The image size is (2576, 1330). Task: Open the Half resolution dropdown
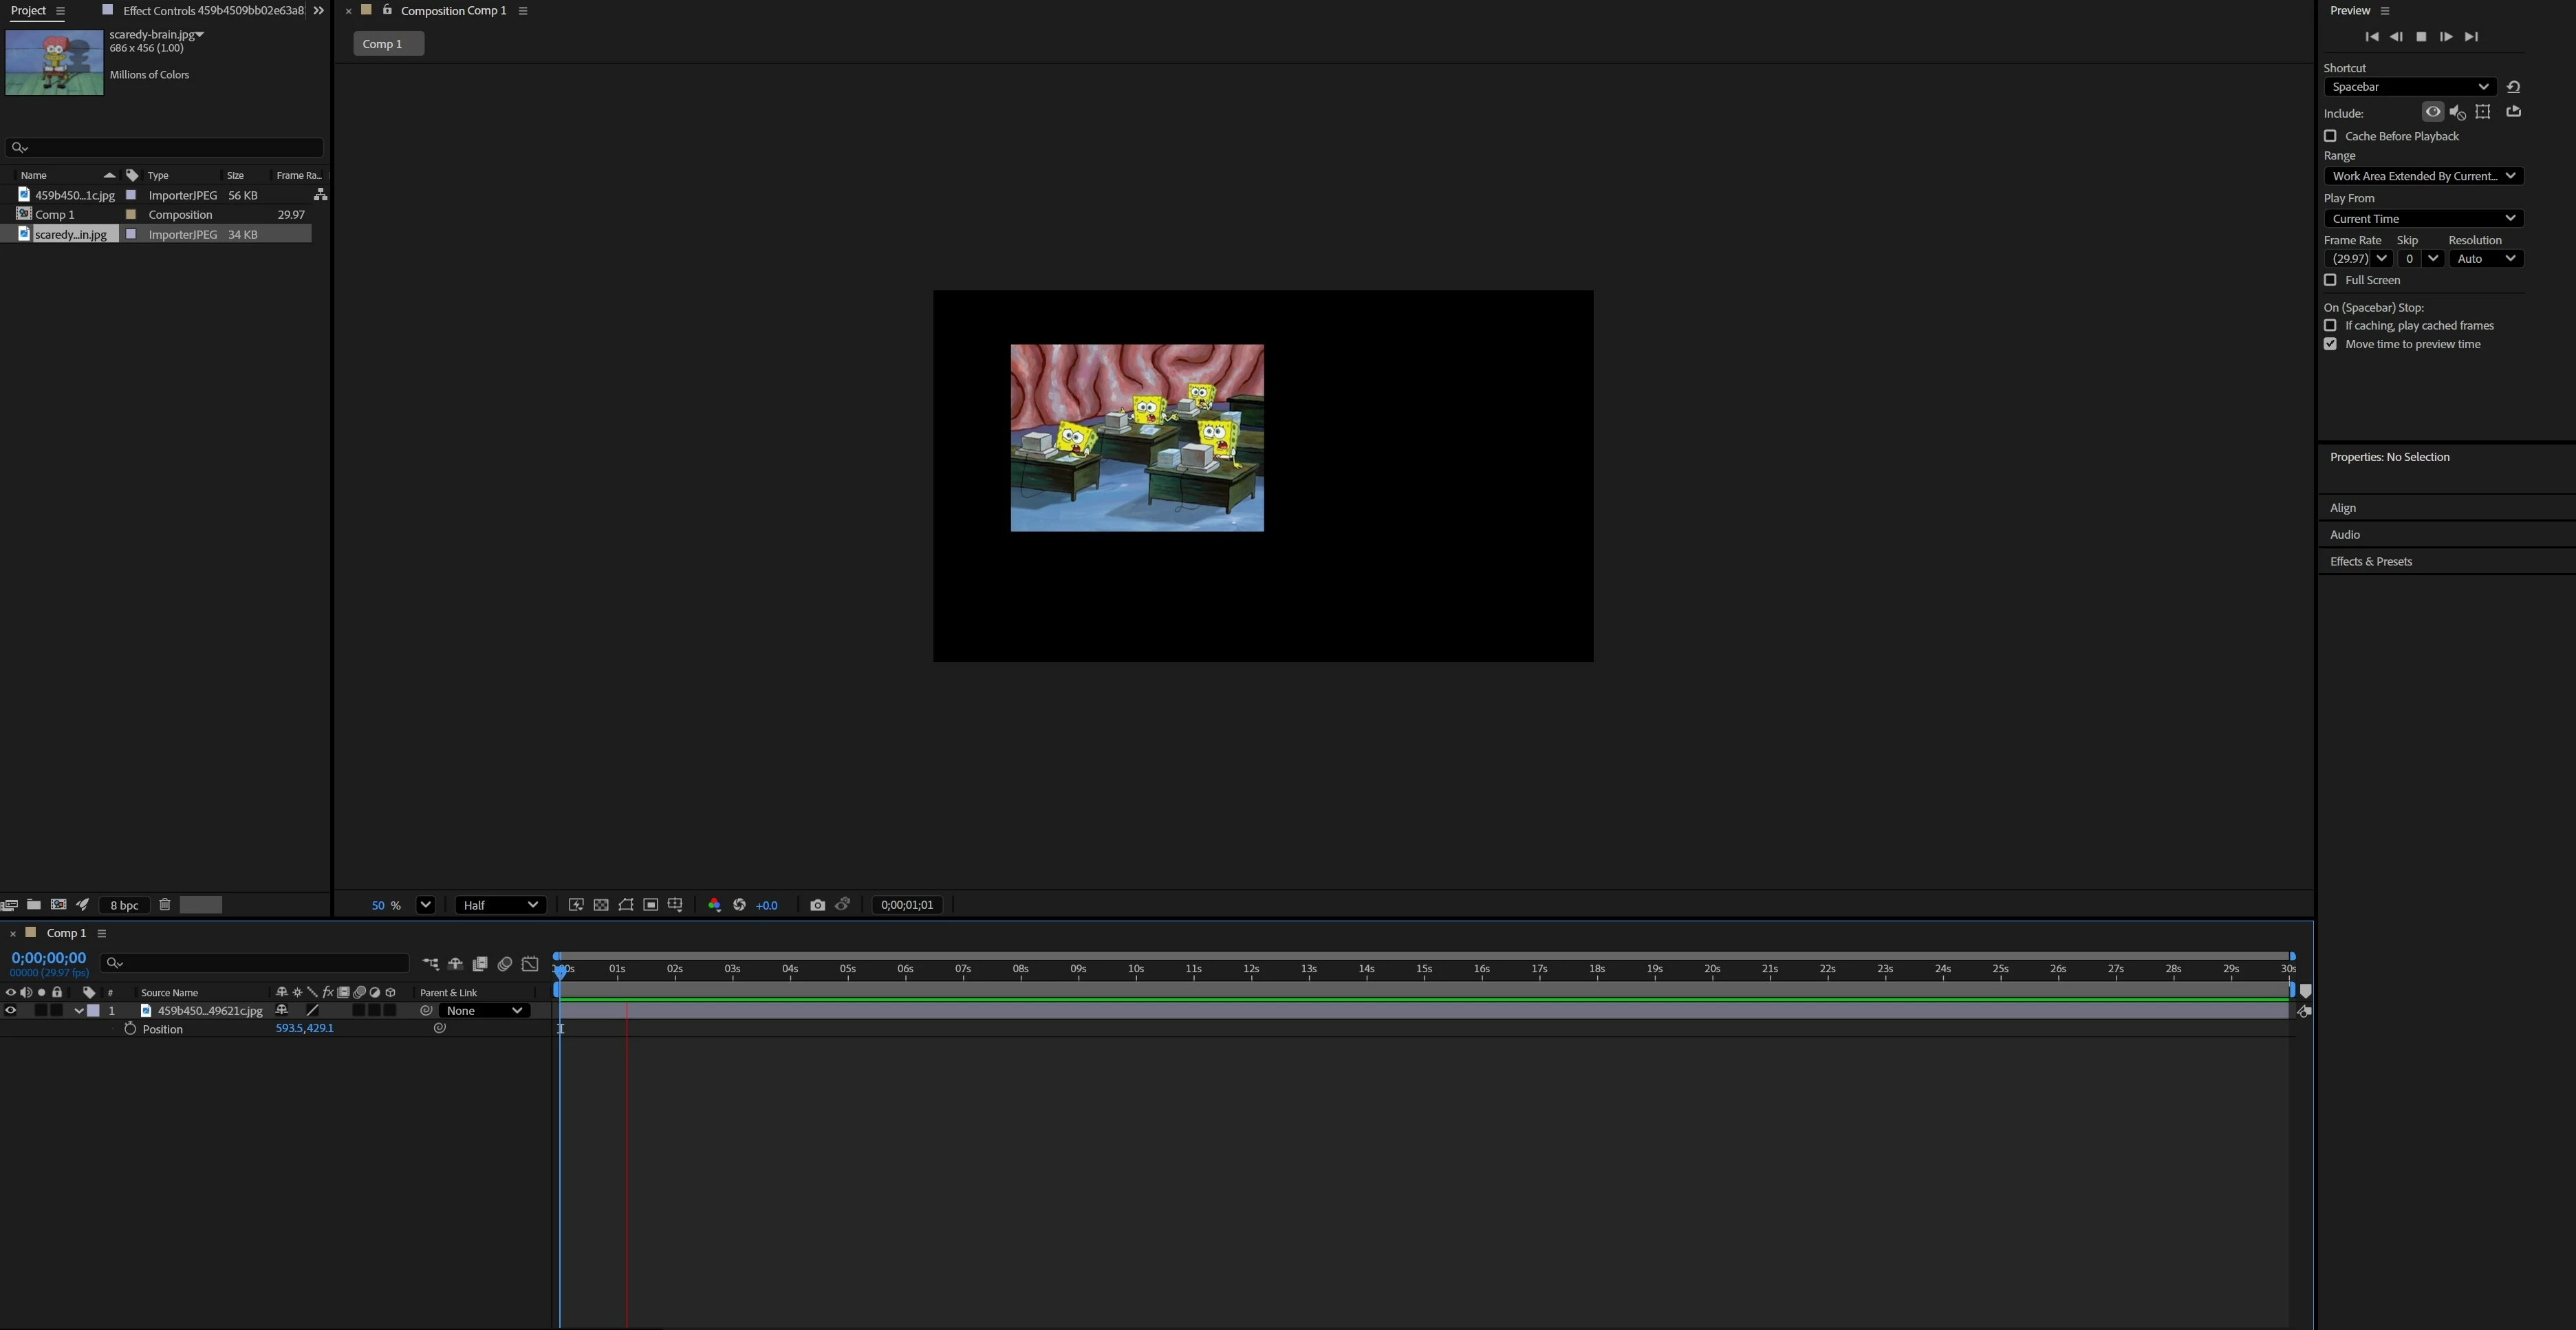tap(500, 905)
